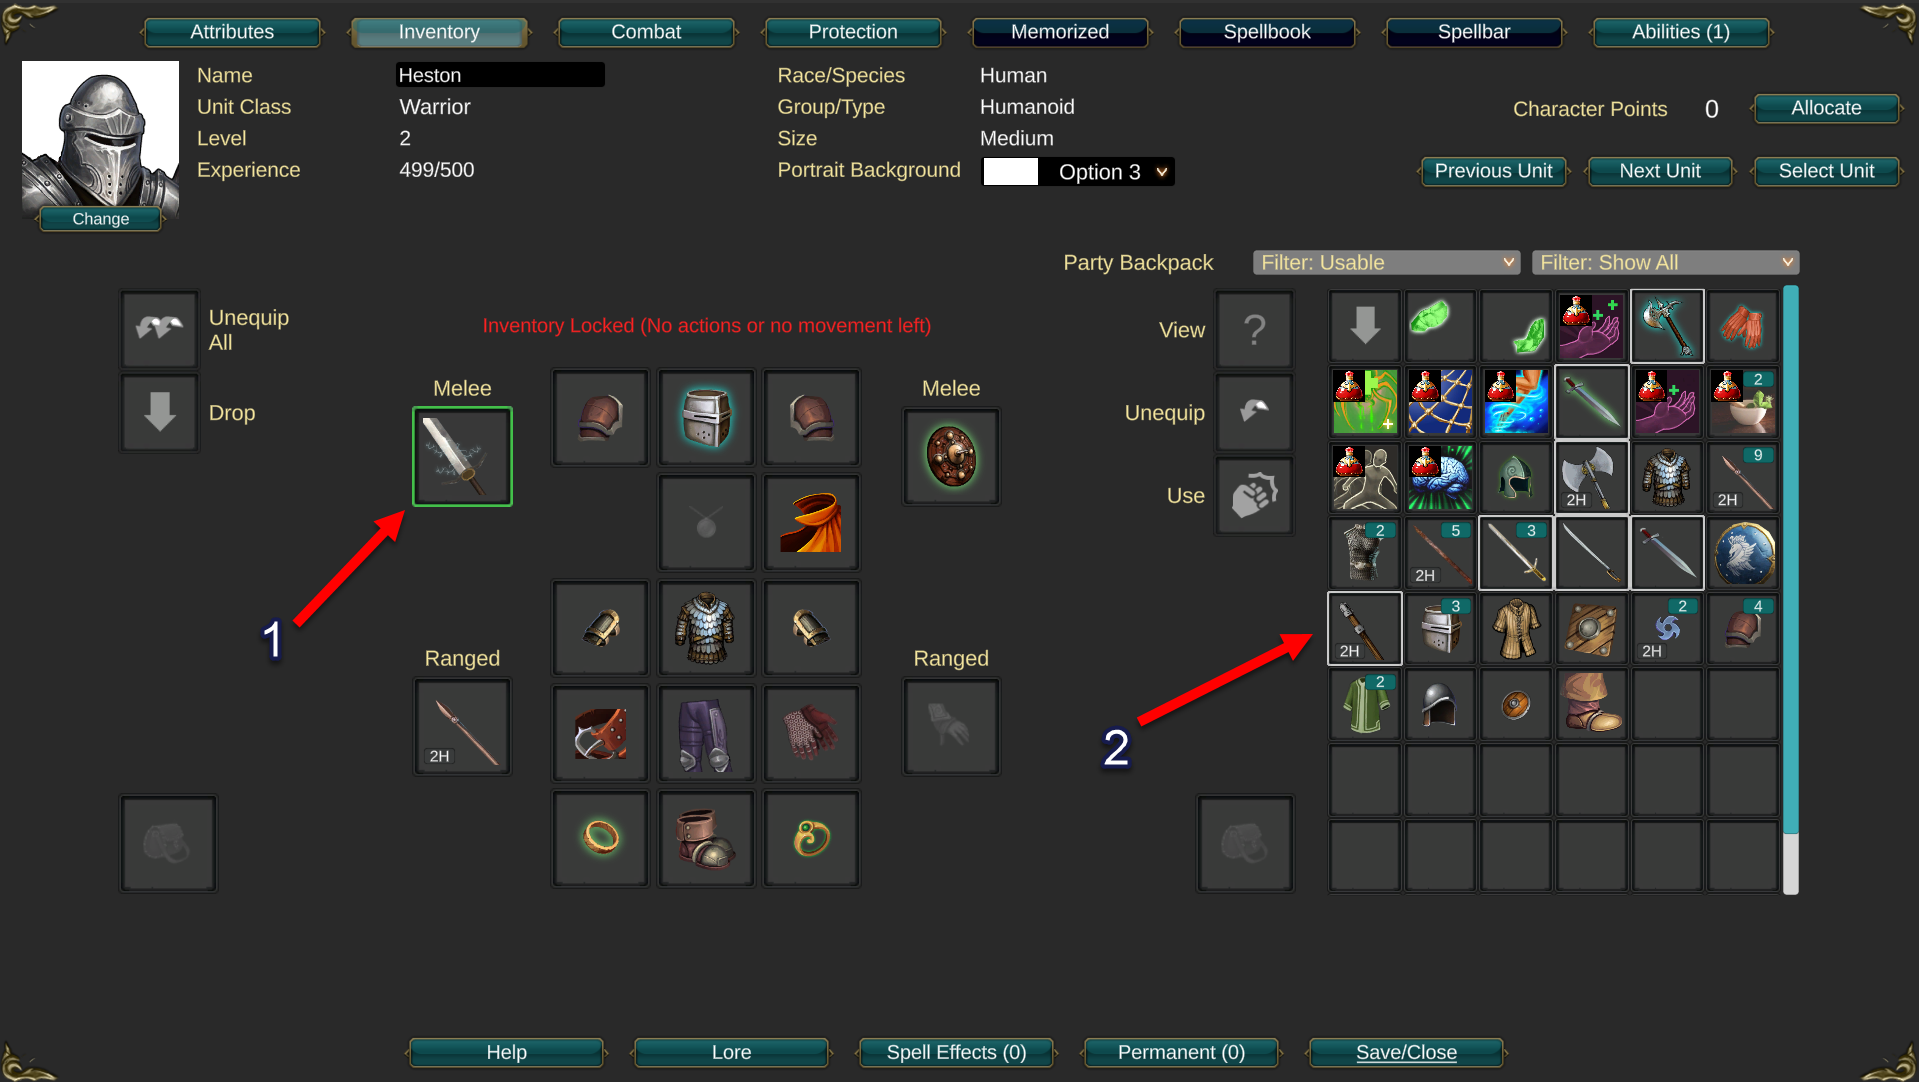The width and height of the screenshot is (1919, 1082).
Task: Open the Filter: Show All dropdown
Action: coord(1665,262)
